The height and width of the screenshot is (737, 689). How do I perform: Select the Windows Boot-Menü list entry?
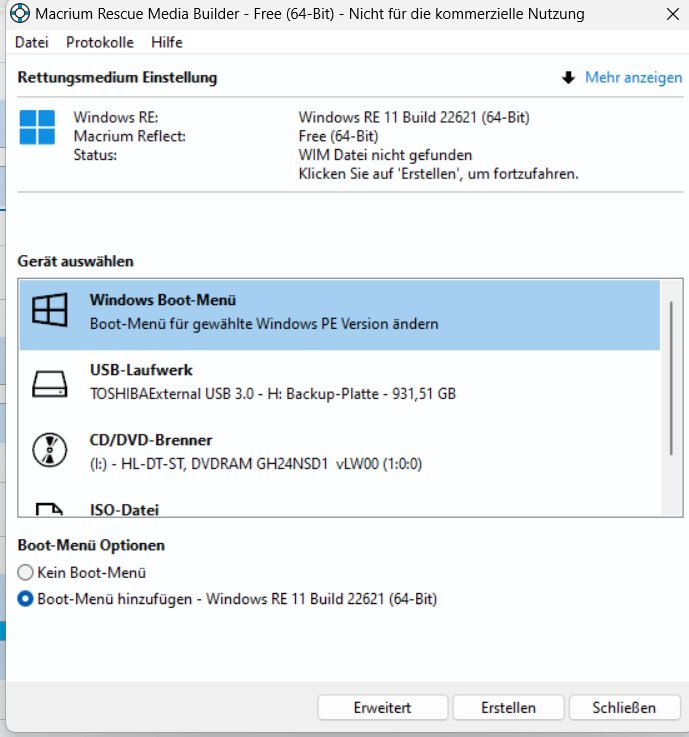point(339,315)
